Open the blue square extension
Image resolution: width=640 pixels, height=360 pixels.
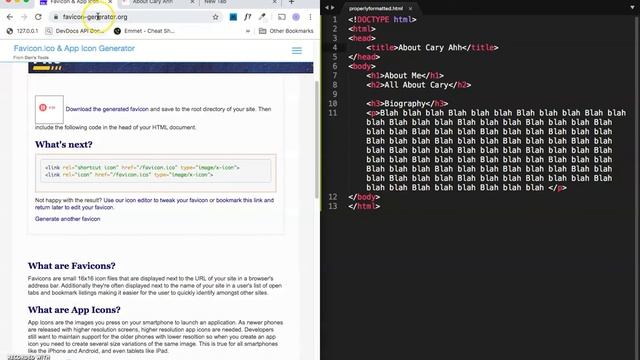point(233,17)
